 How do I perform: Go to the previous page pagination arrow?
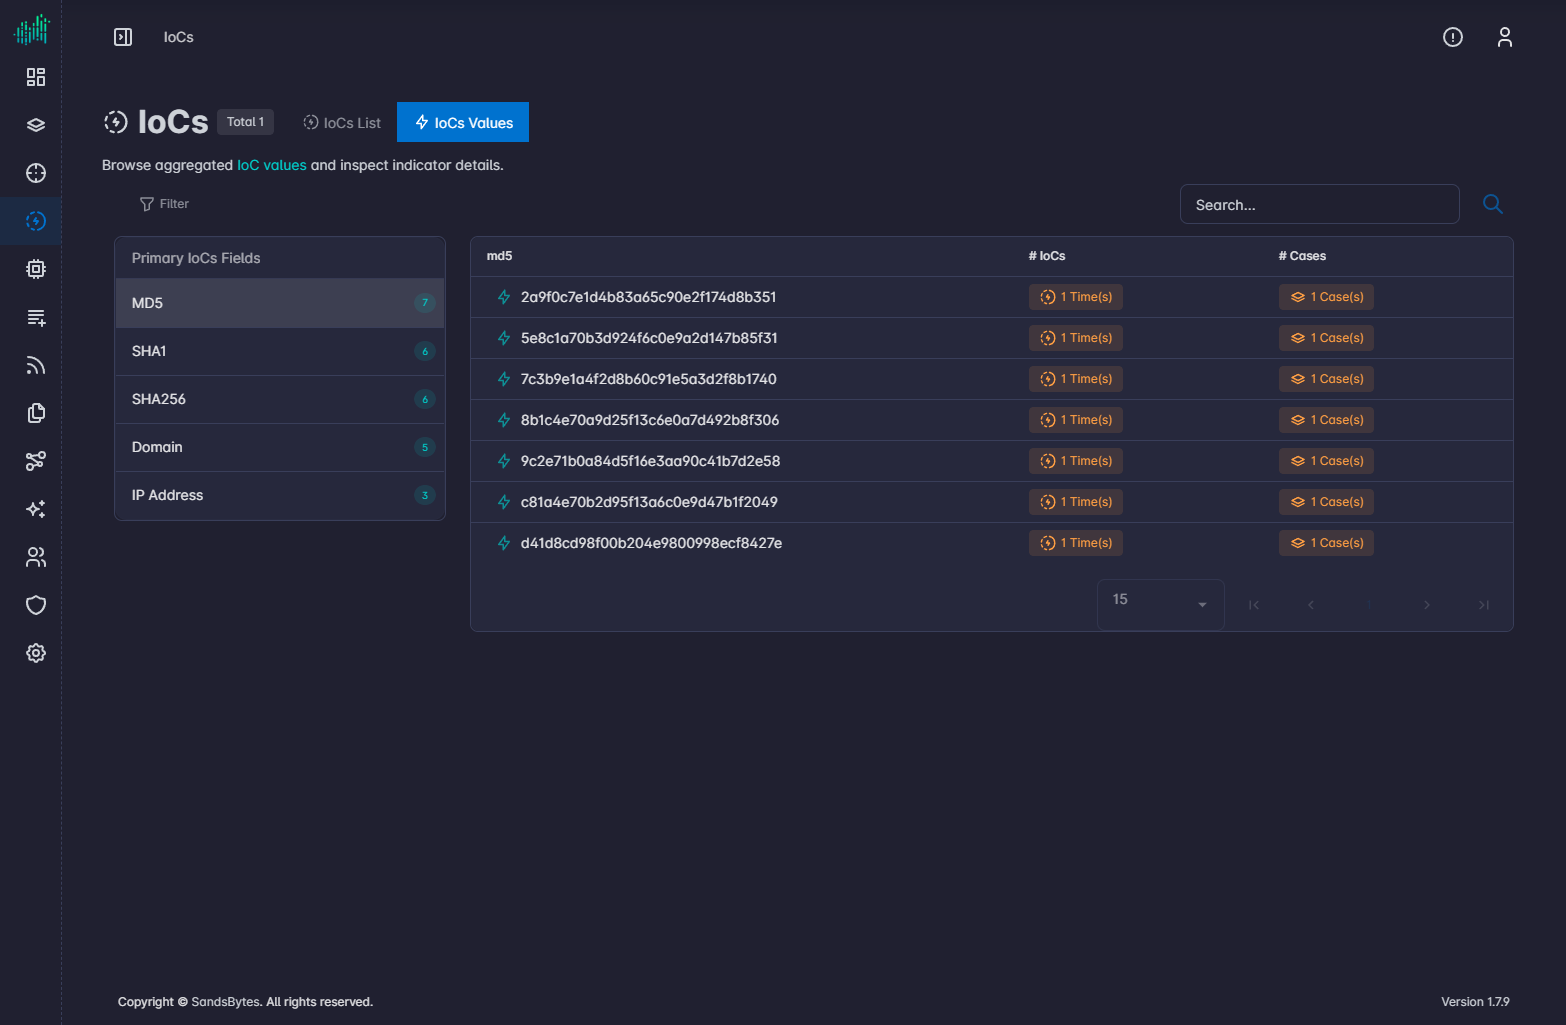[x=1311, y=605]
